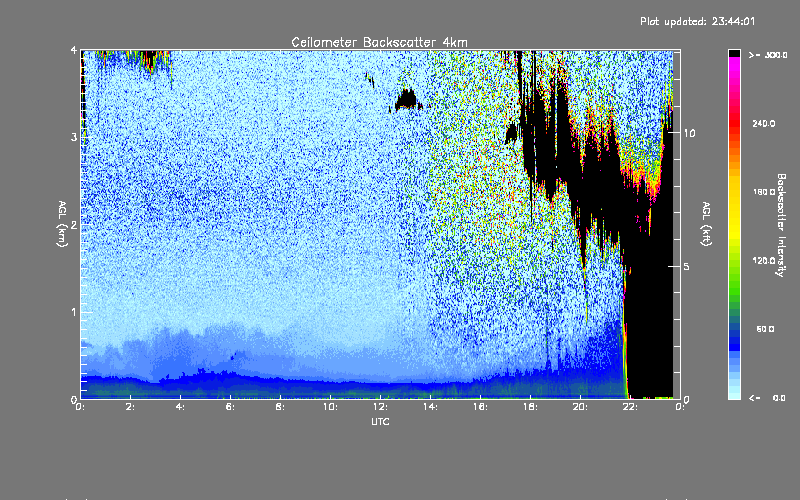Click the '3' tick on km axis

click(74, 137)
